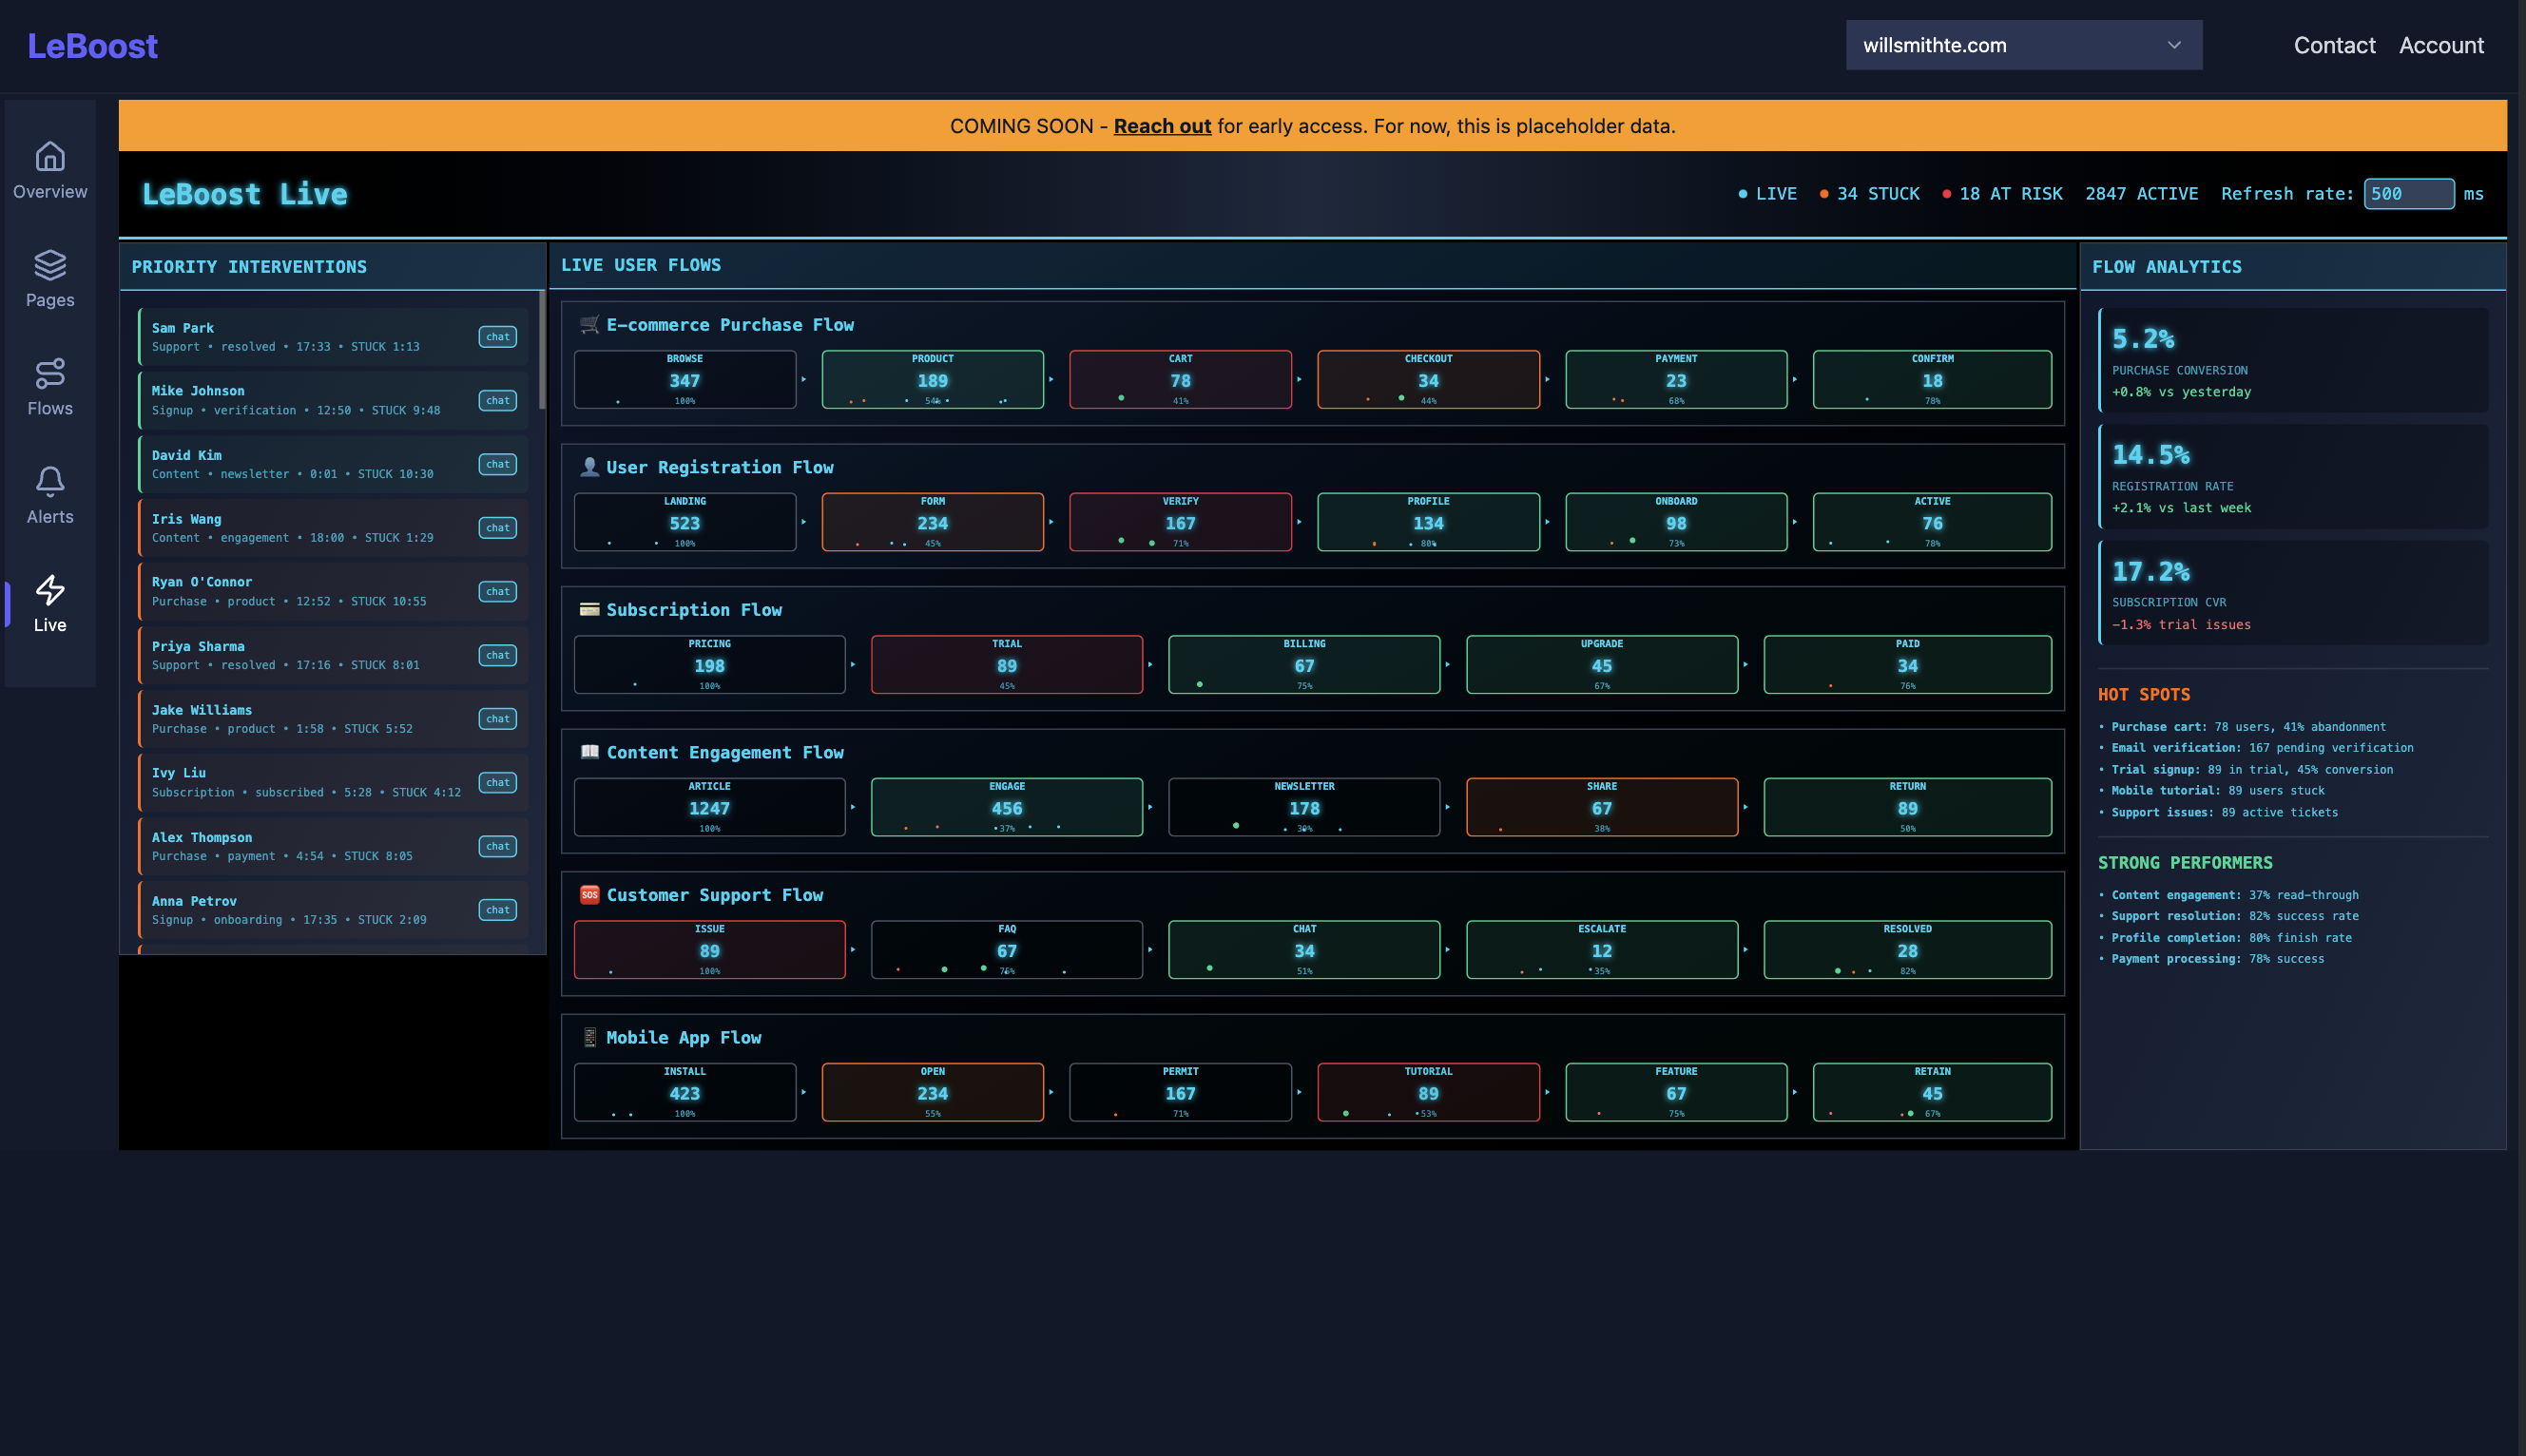Click the Mobile App Flow phone icon
Screen dimensions: 2526x1456
(589, 1037)
